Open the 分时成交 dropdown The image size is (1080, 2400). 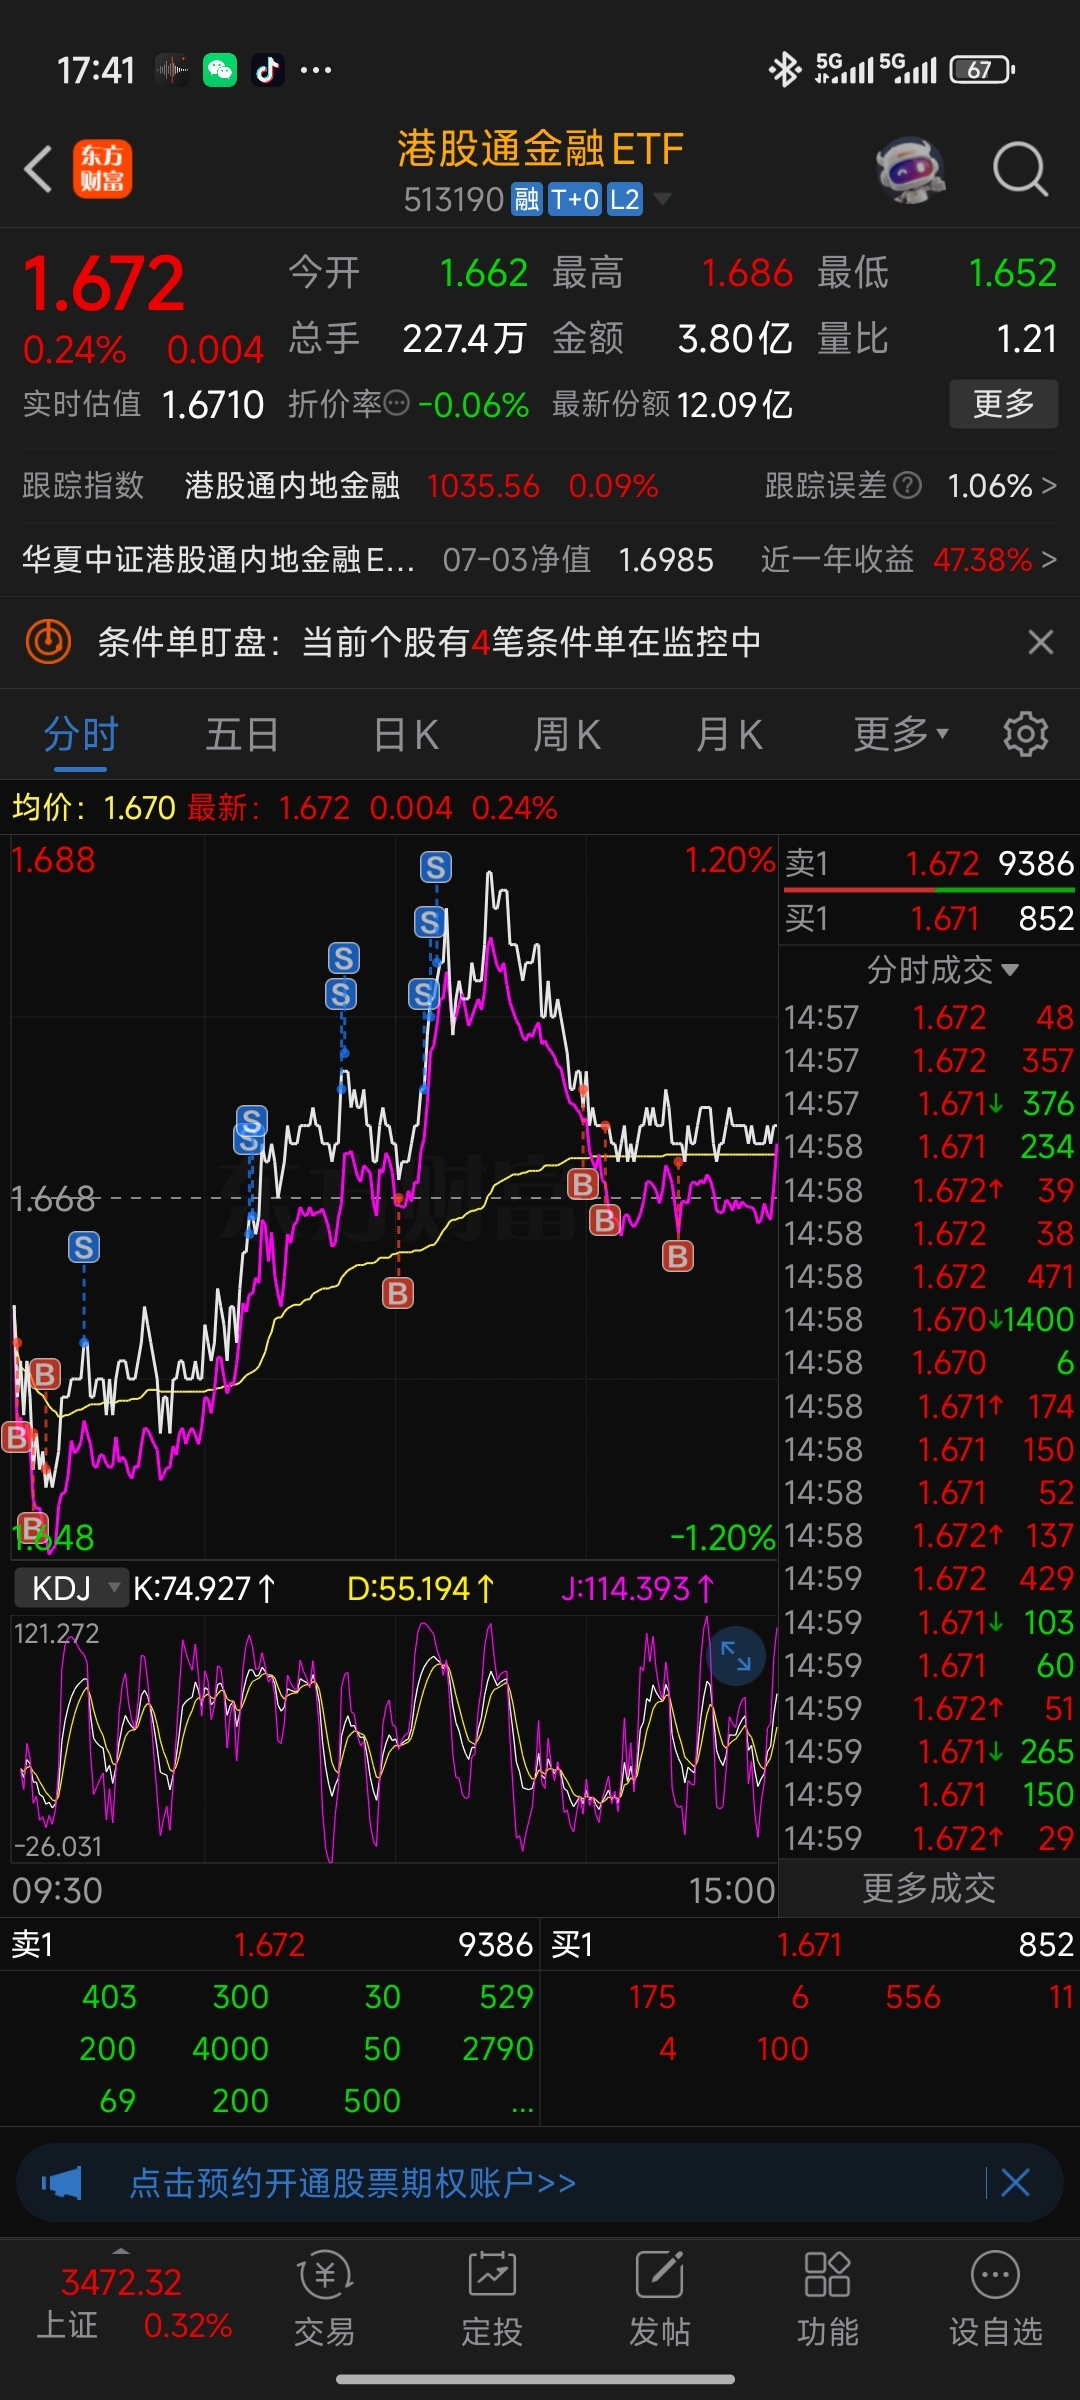point(942,970)
